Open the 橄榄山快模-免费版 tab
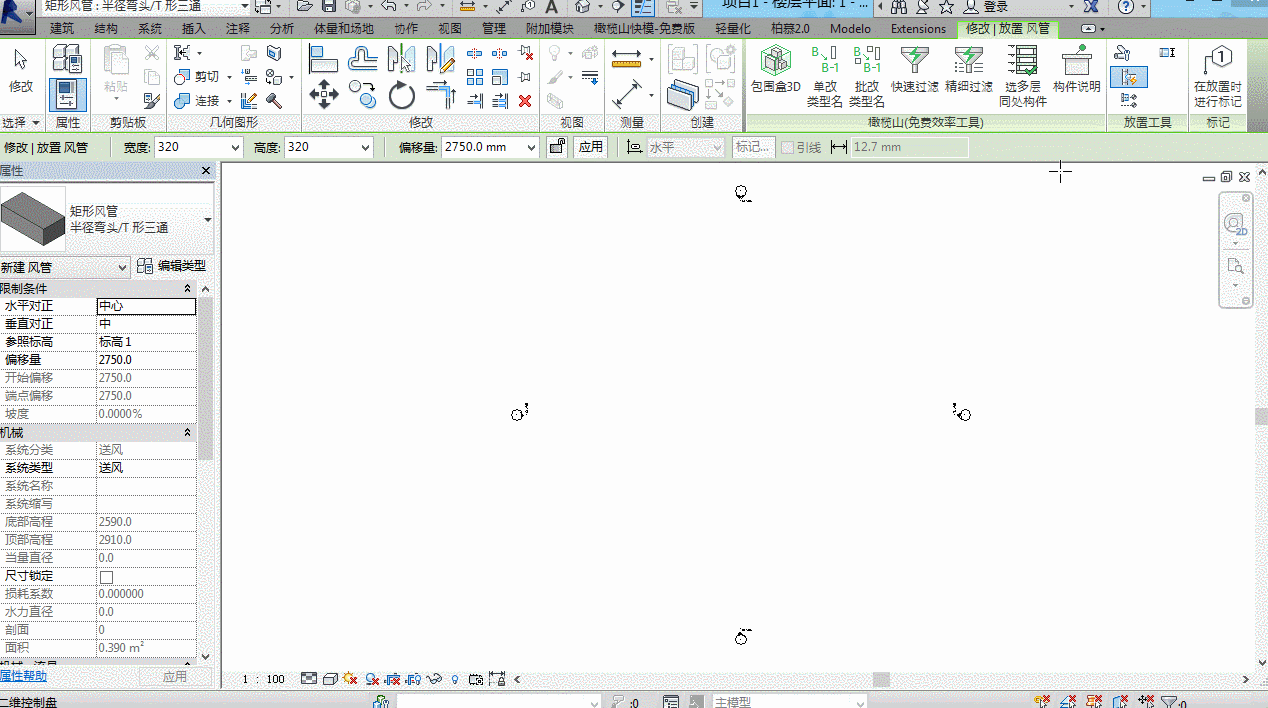This screenshot has width=1268, height=708. coord(644,29)
